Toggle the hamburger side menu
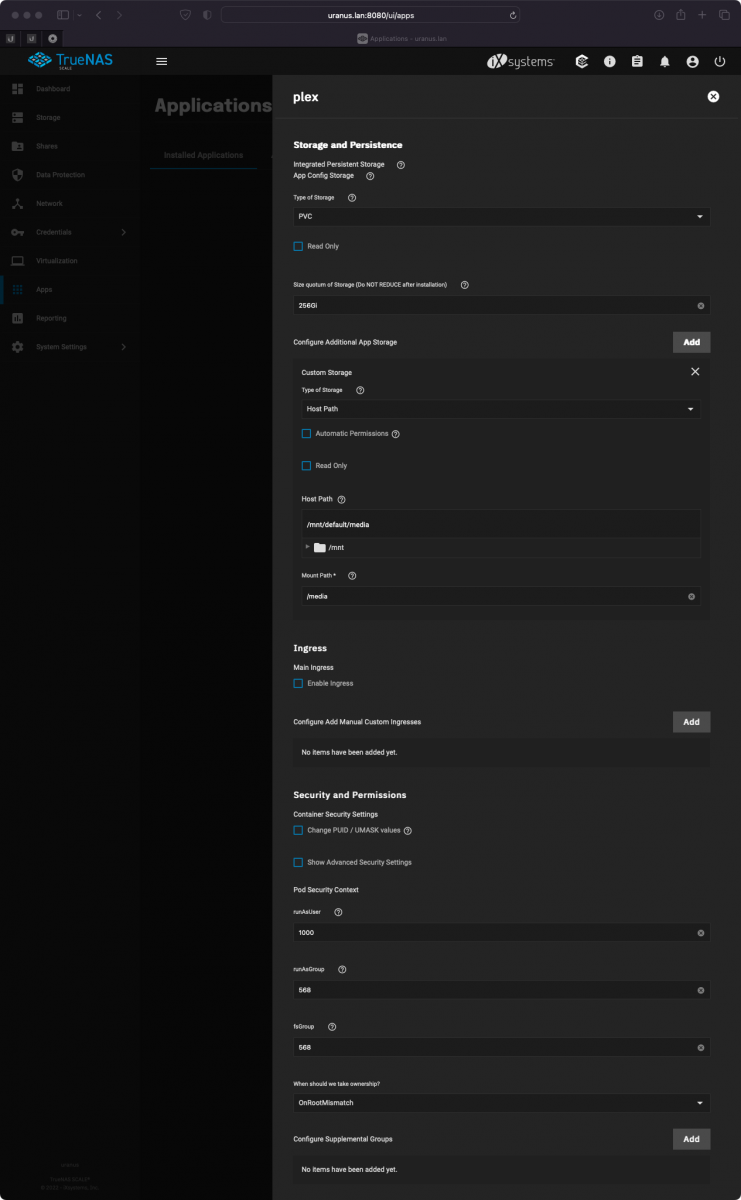The height and width of the screenshot is (1200, 741). click(x=162, y=61)
